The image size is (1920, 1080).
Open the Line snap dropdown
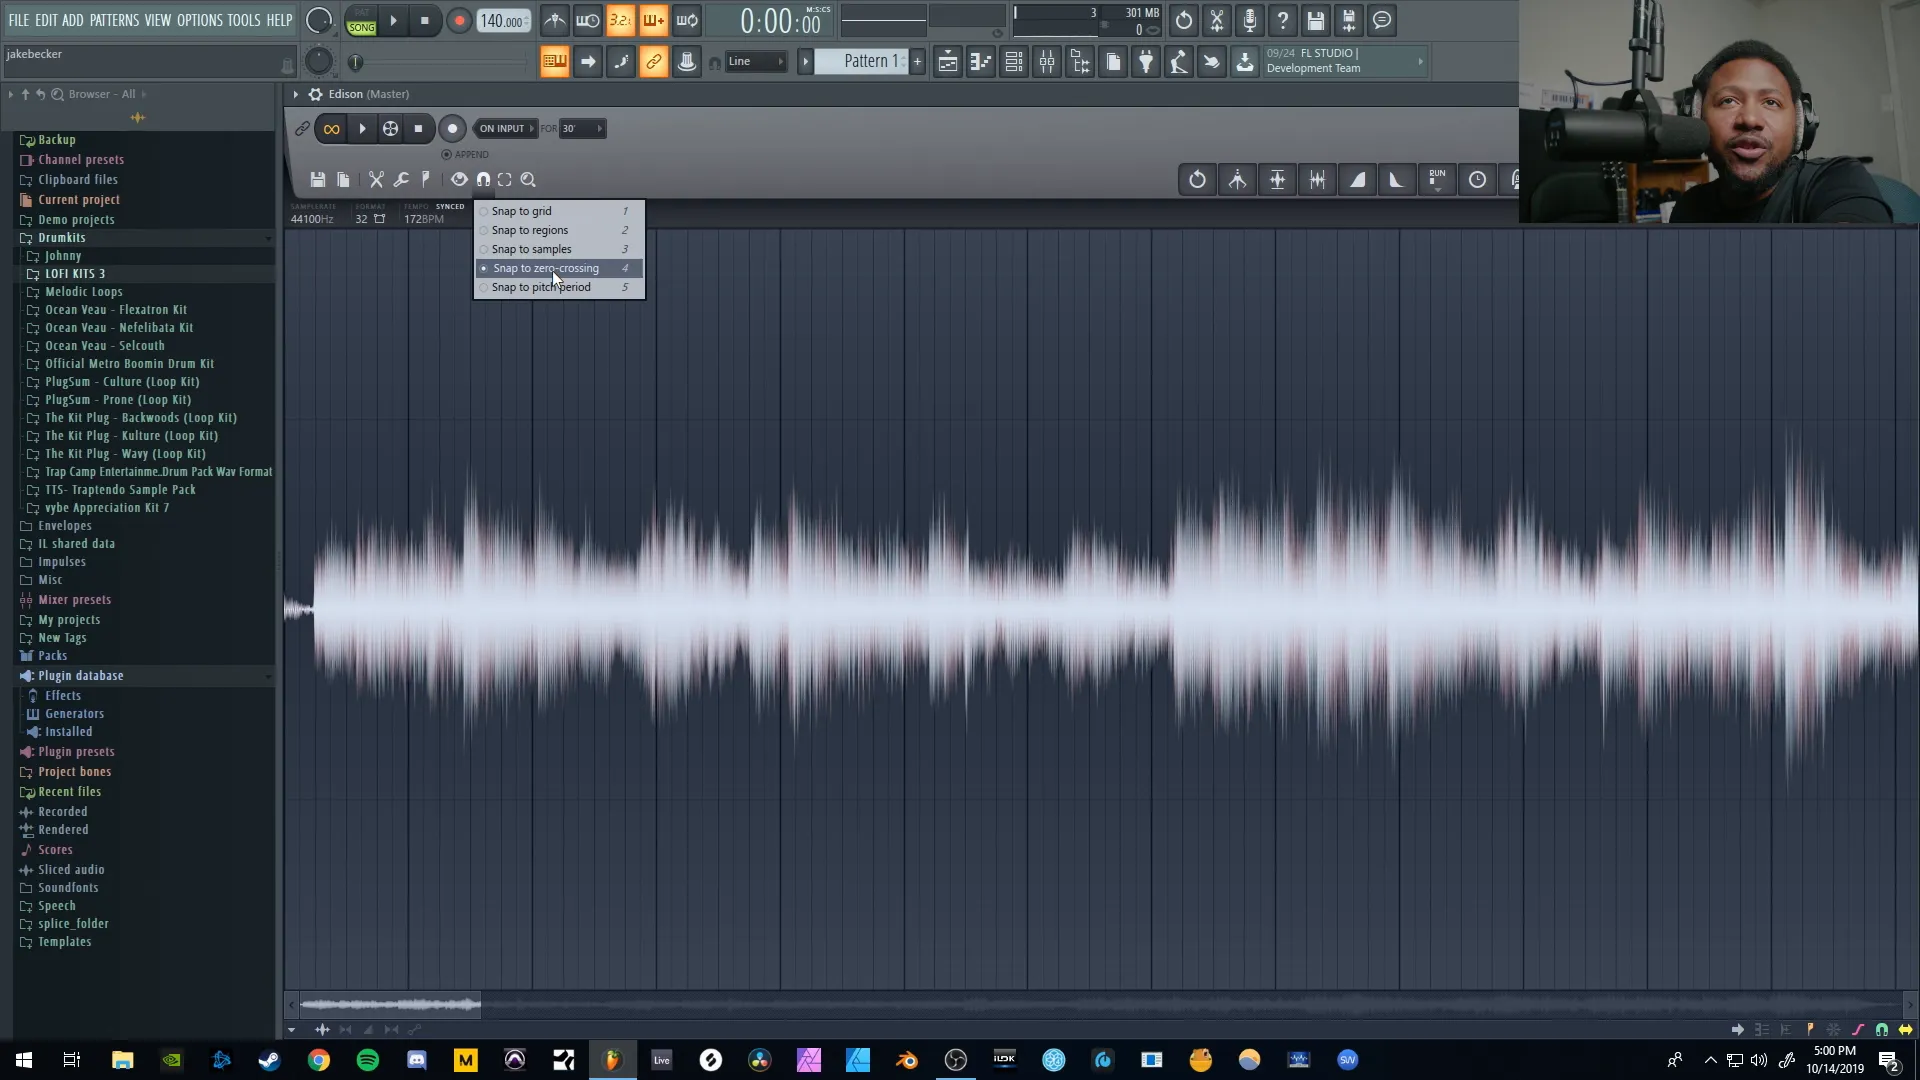tap(755, 62)
